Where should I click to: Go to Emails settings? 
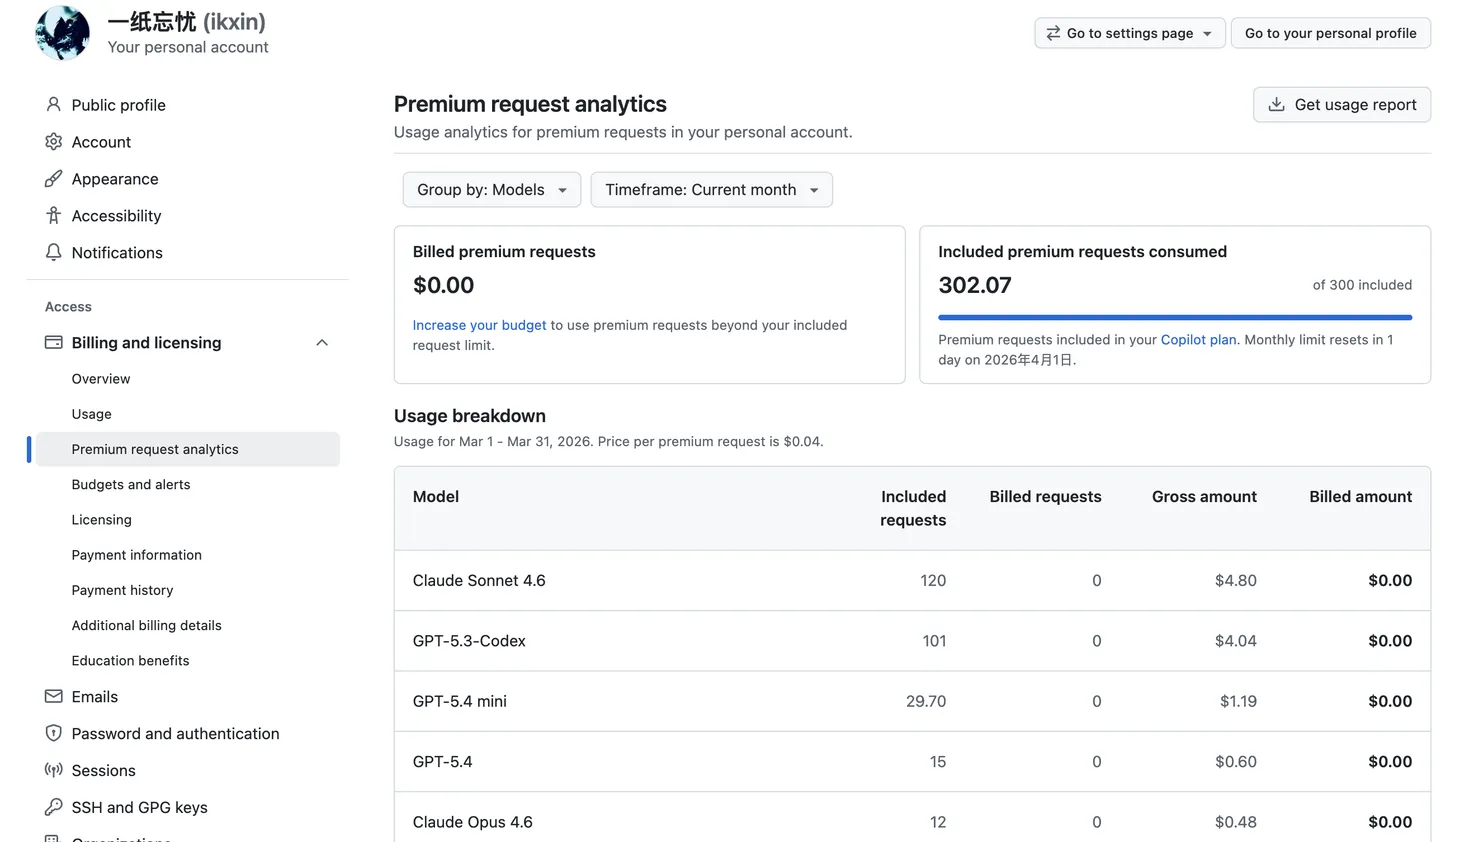coord(95,697)
